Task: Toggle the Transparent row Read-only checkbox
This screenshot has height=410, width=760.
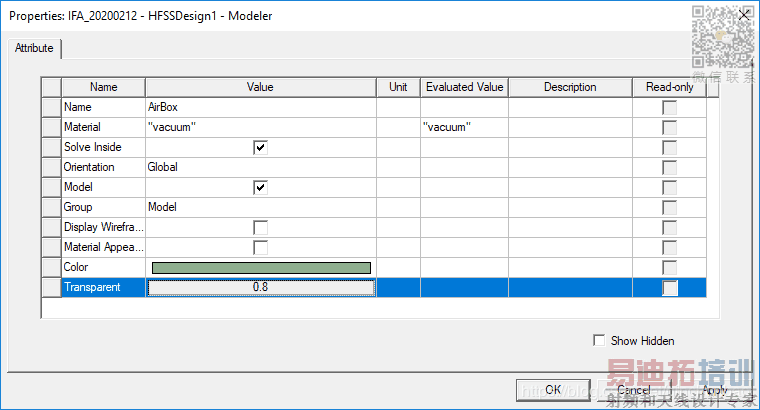Action: 670,288
